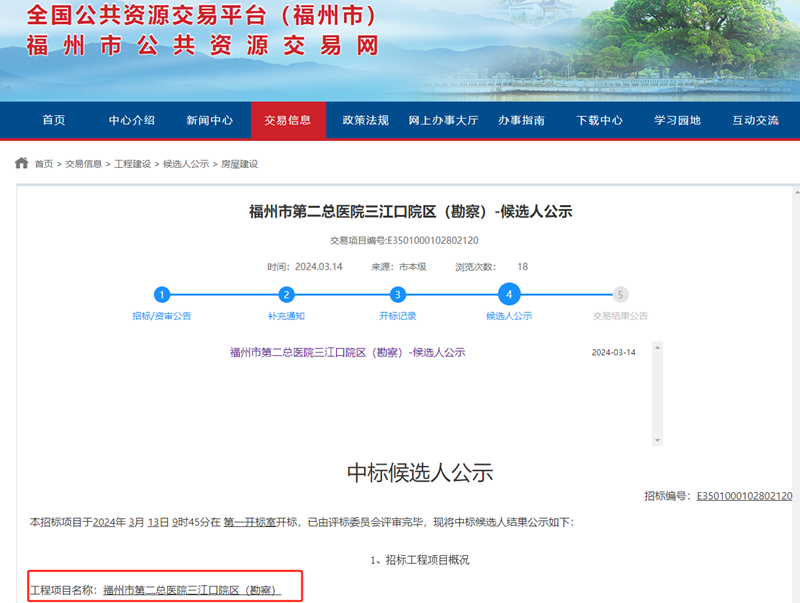Open 网上办事大厅 menu item

(443, 120)
